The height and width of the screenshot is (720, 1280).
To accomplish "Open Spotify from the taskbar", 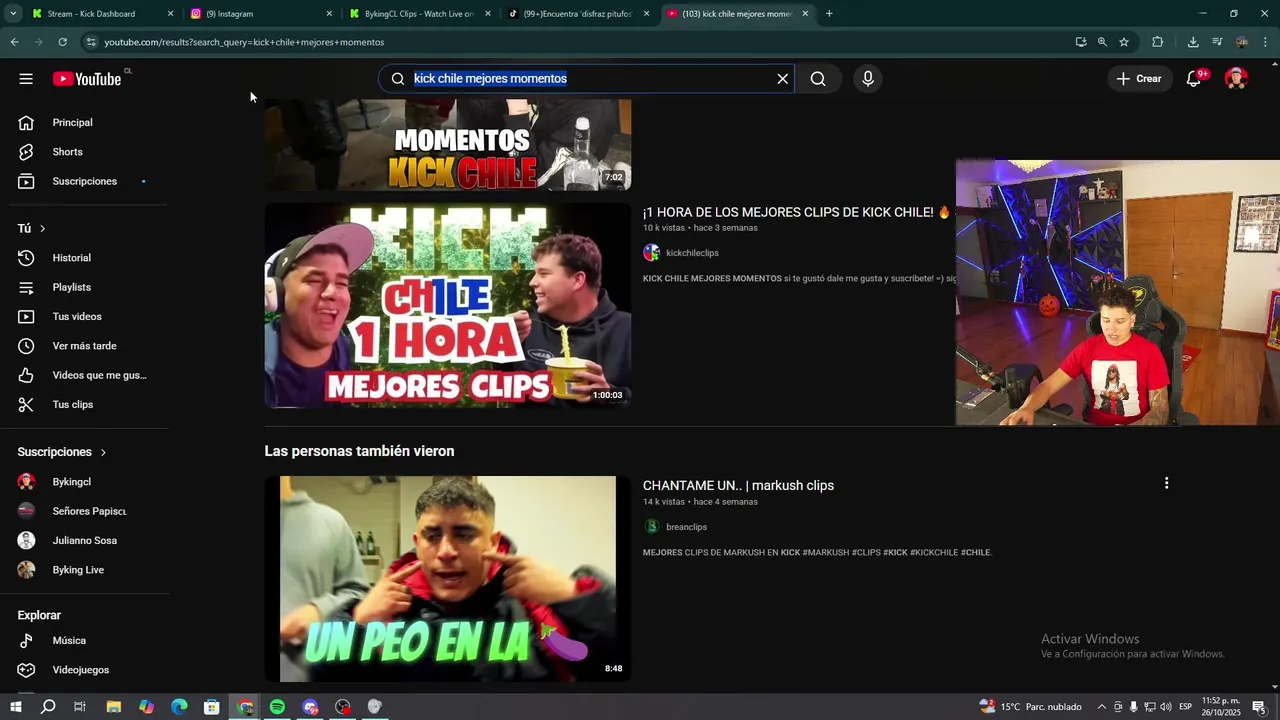I will [x=278, y=707].
